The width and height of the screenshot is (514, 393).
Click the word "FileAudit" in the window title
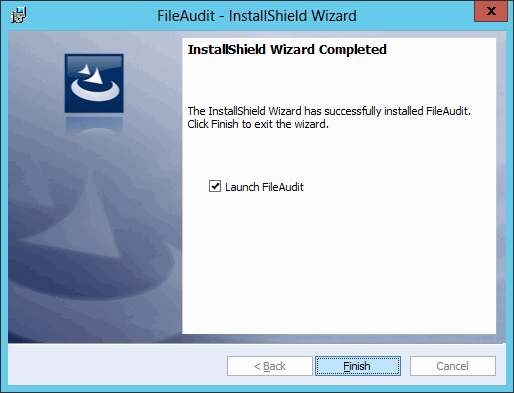[186, 16]
